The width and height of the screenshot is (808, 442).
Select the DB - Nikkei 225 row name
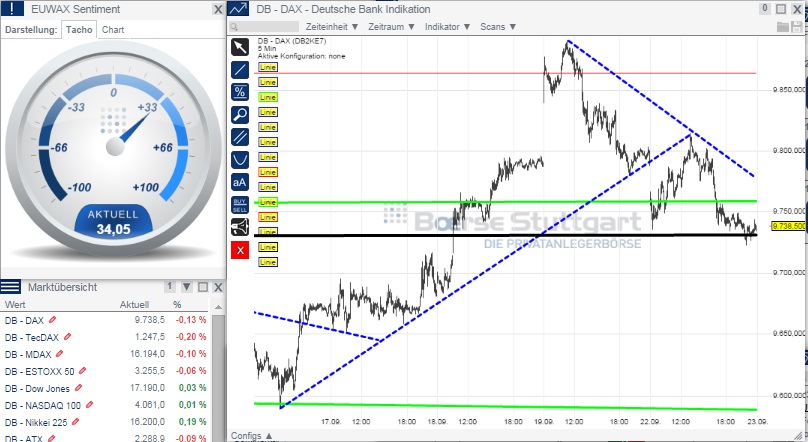click(36, 422)
